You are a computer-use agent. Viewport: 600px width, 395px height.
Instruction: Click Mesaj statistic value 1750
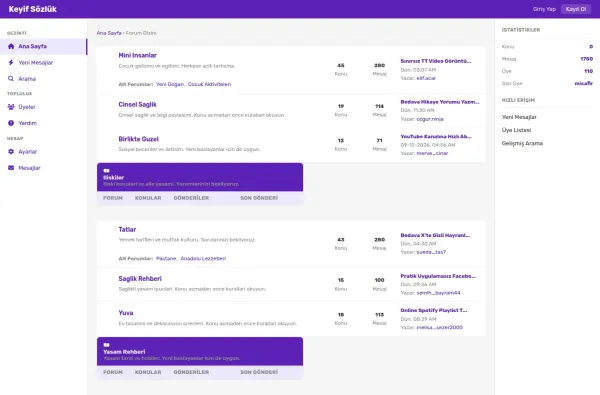tap(586, 59)
